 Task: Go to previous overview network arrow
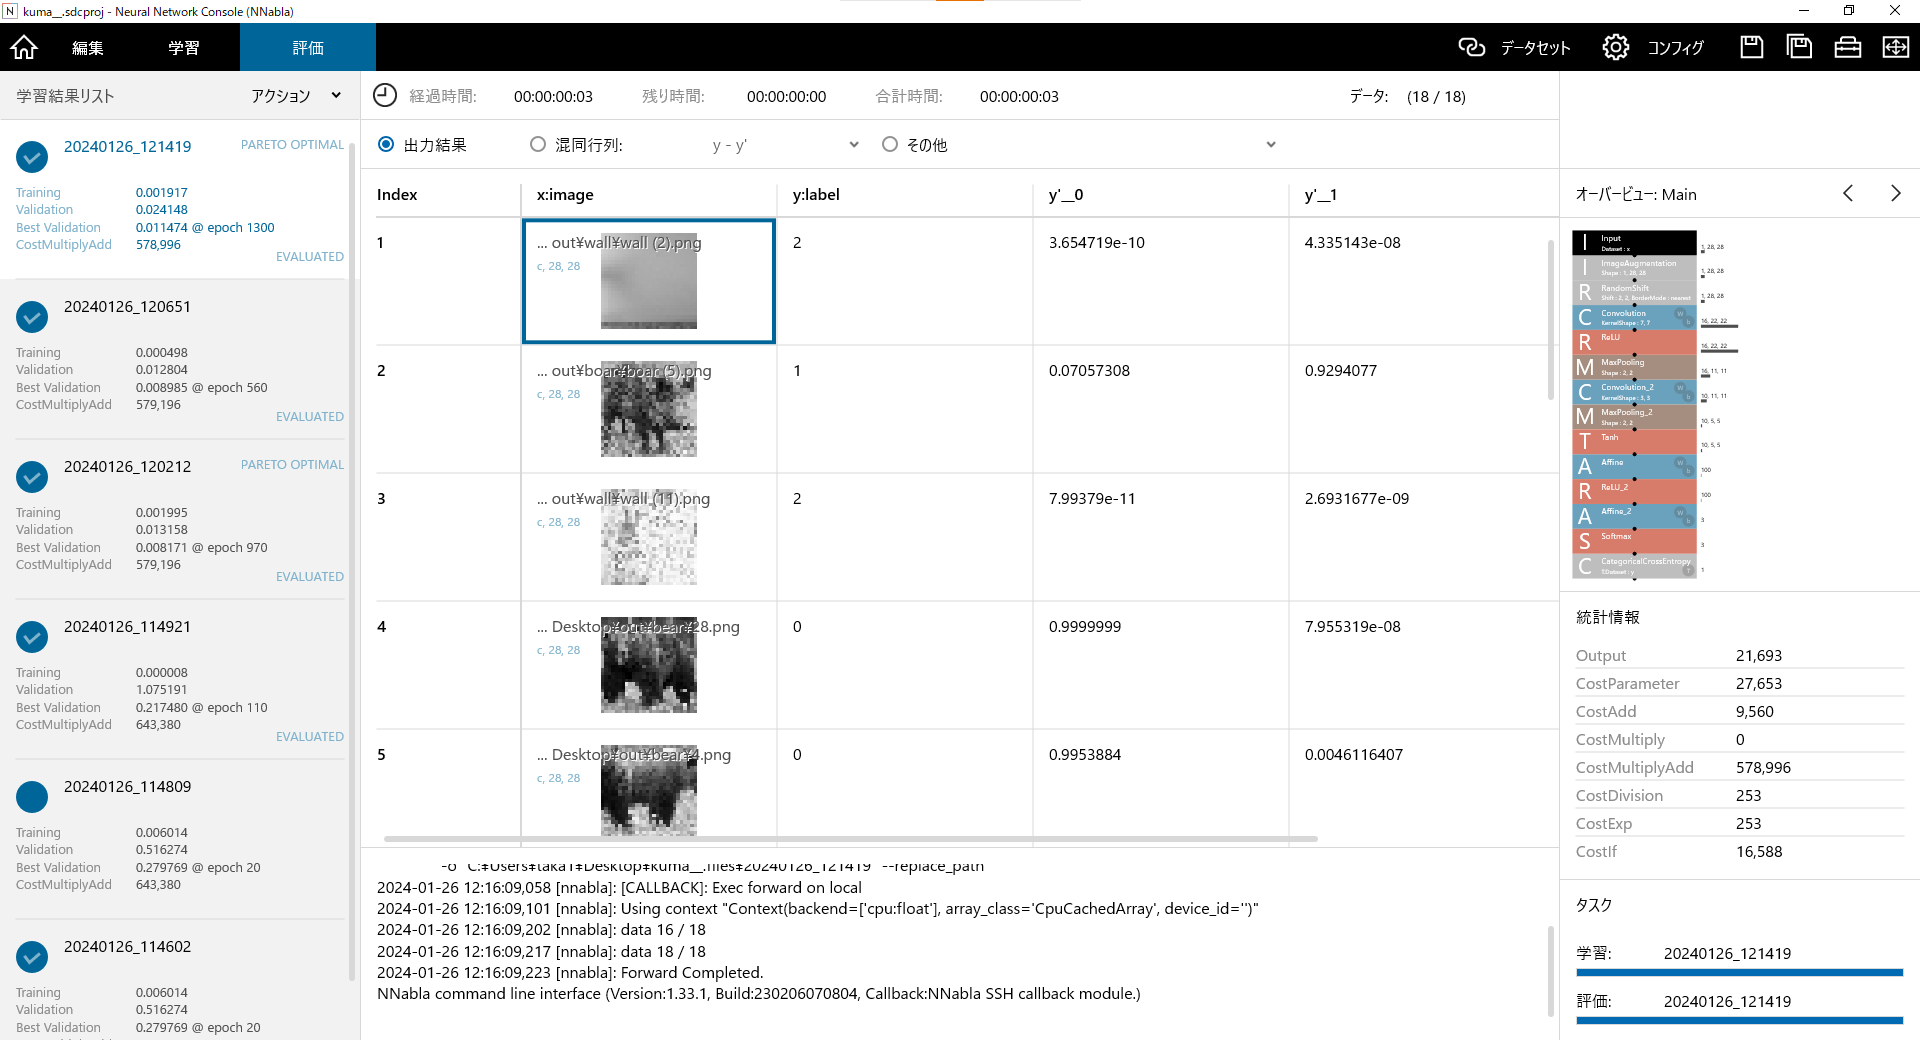(1848, 194)
